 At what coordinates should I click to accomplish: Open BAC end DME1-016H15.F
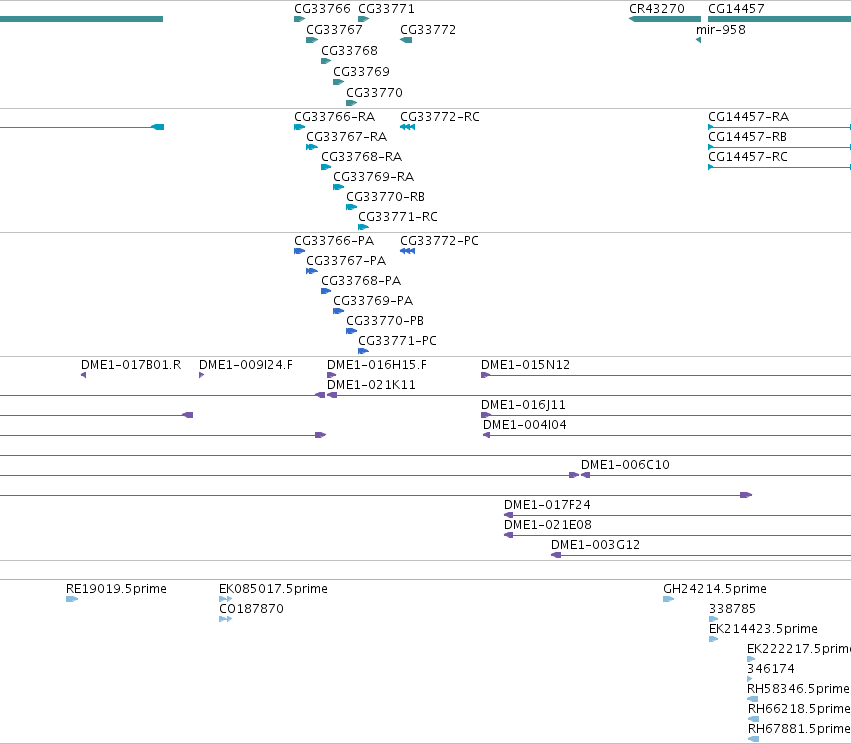pos(377,365)
